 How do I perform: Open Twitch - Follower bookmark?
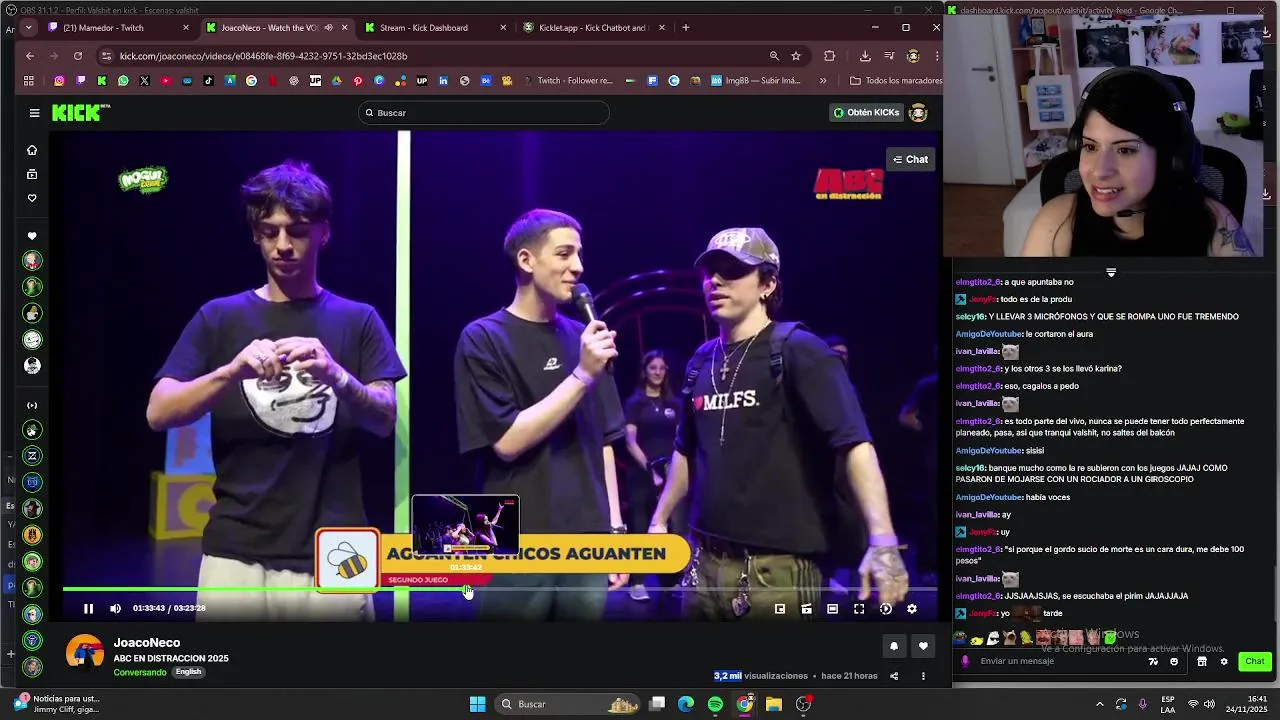click(x=567, y=81)
